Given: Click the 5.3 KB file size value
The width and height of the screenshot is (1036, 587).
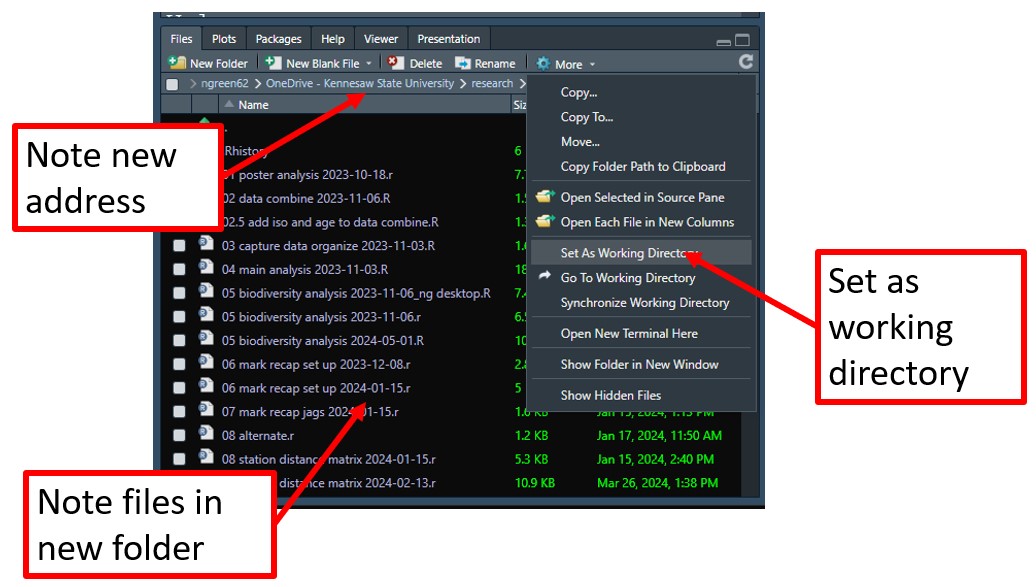Looking at the screenshot, I should click(531, 459).
